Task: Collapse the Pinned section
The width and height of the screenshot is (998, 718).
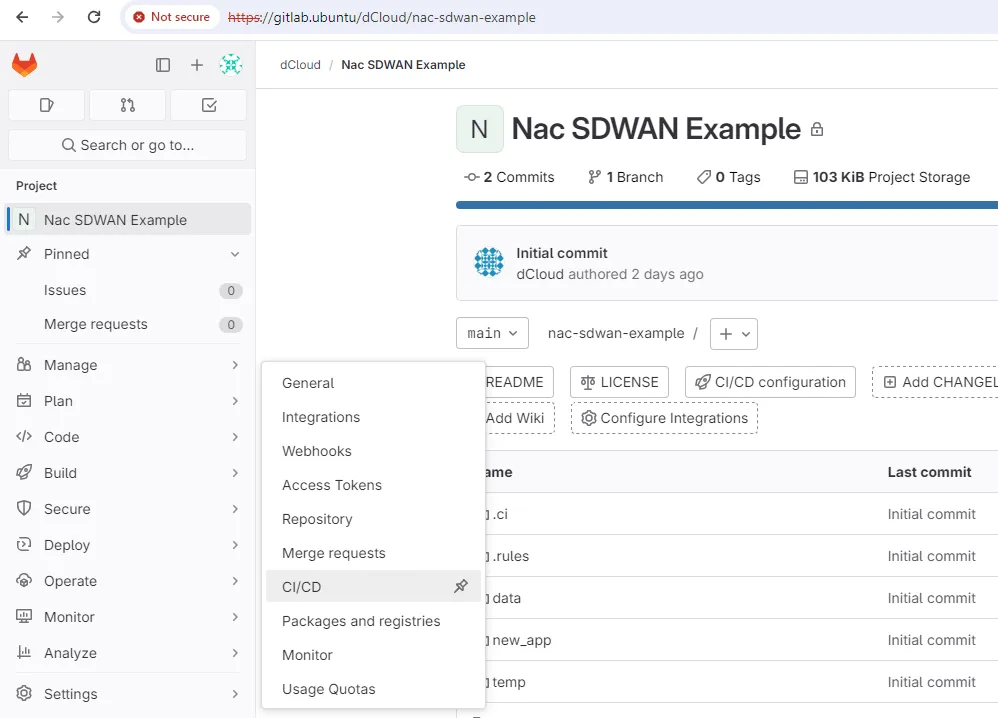Action: [x=235, y=254]
